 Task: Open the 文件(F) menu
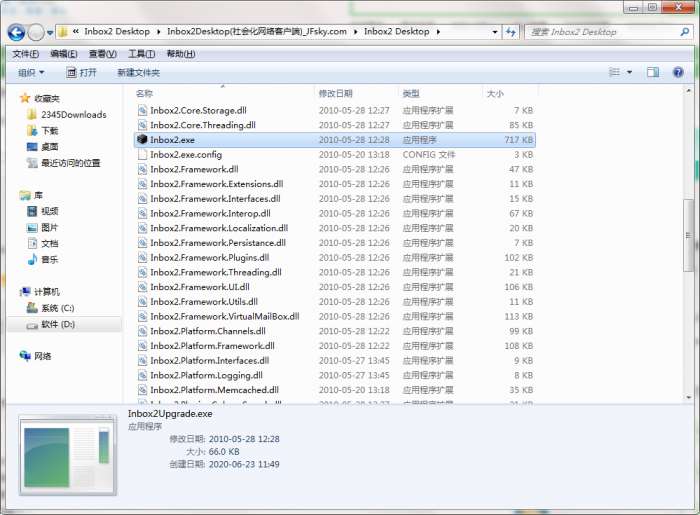(x=25, y=54)
